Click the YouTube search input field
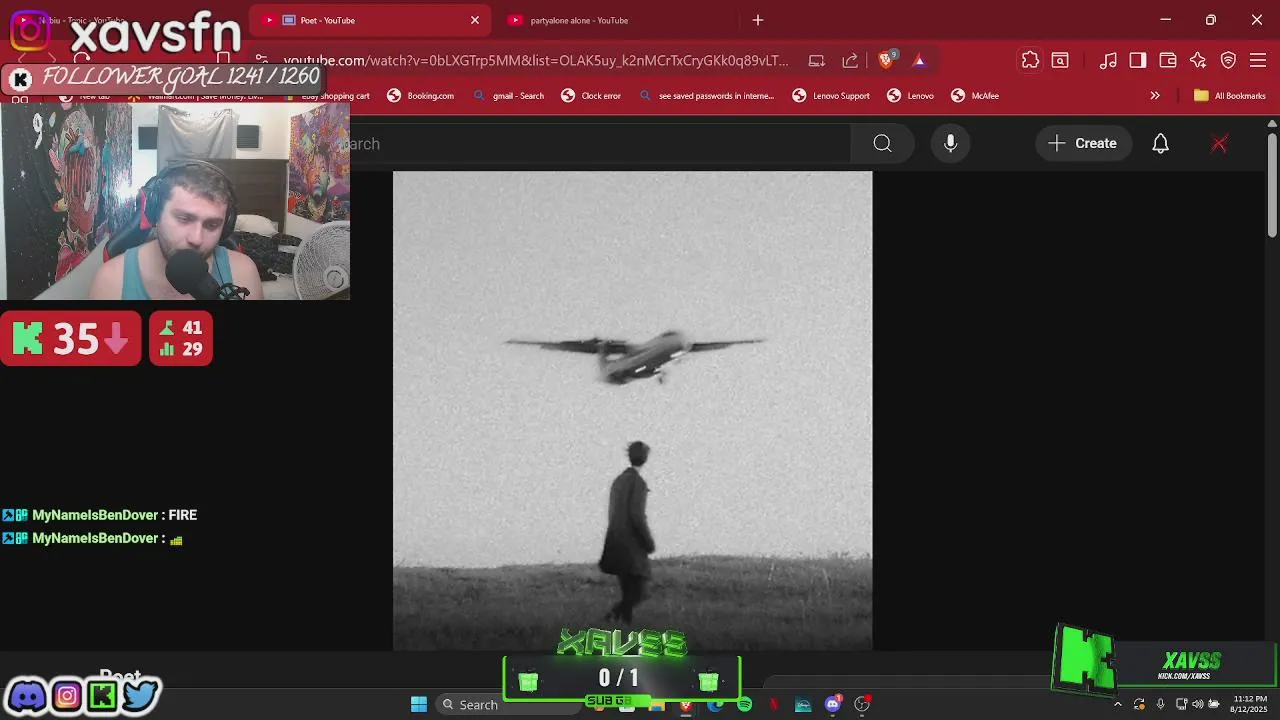 tap(600, 143)
